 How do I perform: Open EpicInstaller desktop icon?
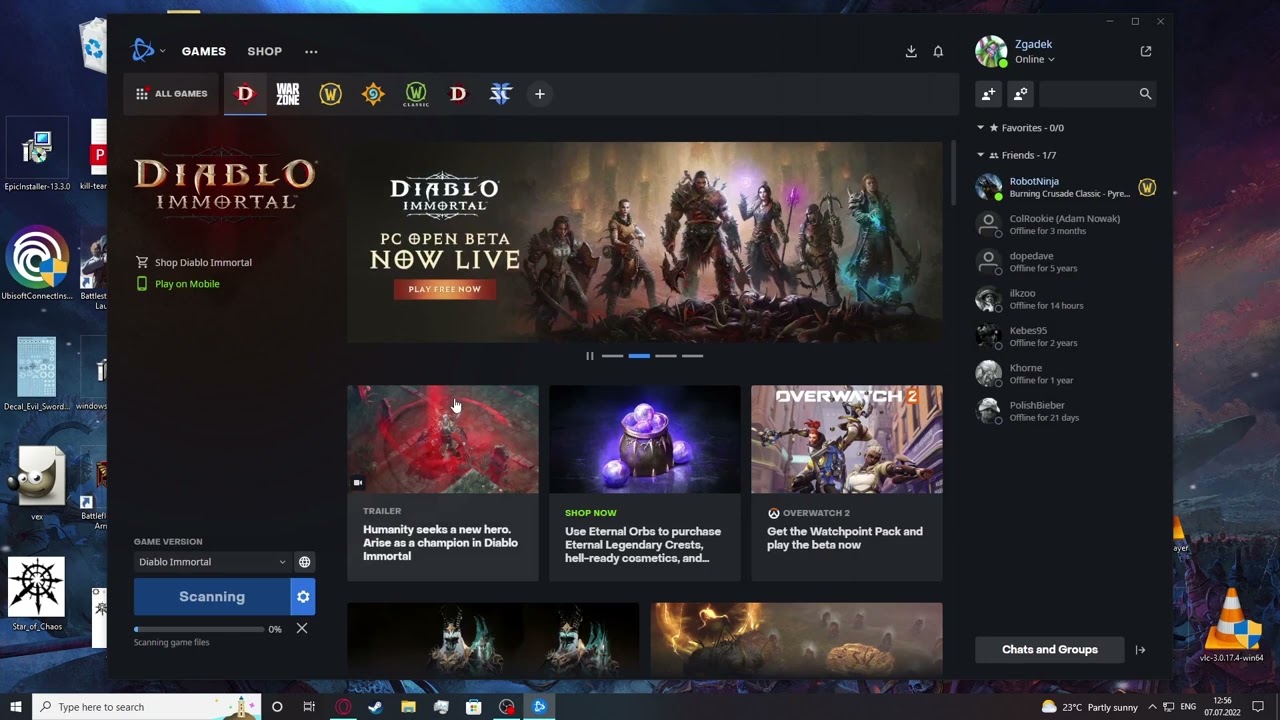pyautogui.click(x=37, y=156)
